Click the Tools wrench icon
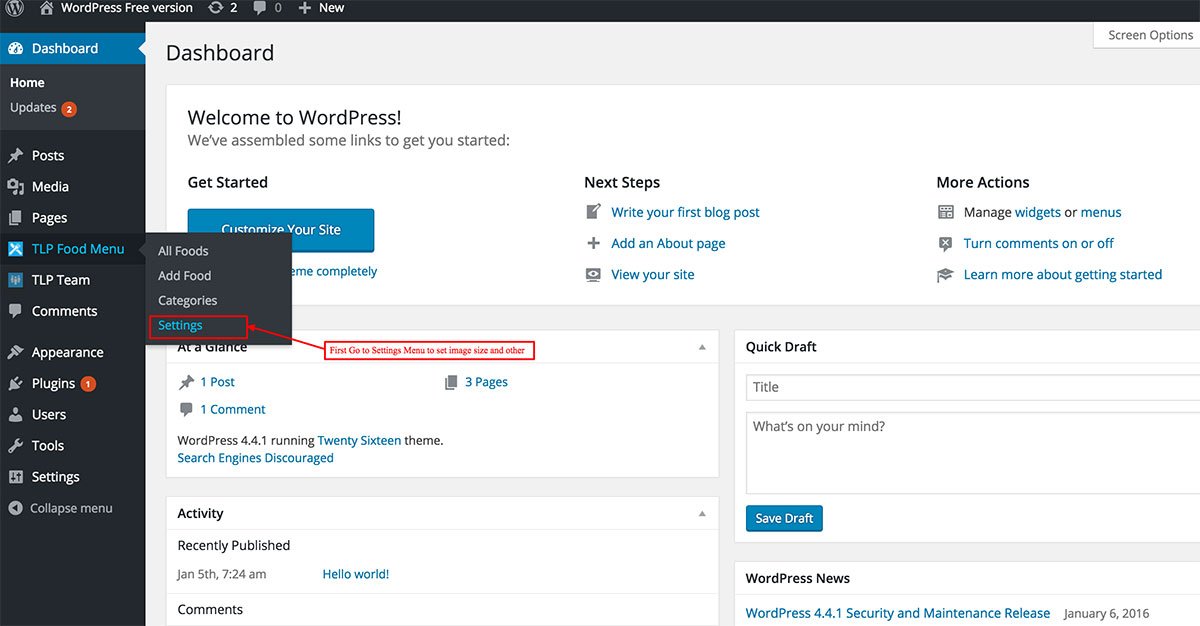The height and width of the screenshot is (626, 1200). pos(15,446)
